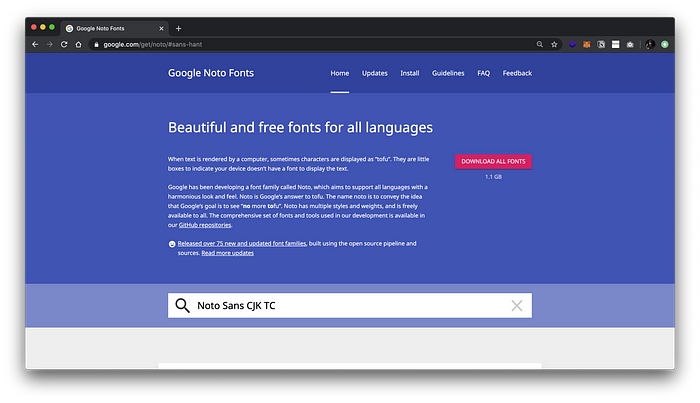Screen dimensions: 700x403
Task: Click the search magnifier icon in font search
Action: pyautogui.click(x=182, y=305)
